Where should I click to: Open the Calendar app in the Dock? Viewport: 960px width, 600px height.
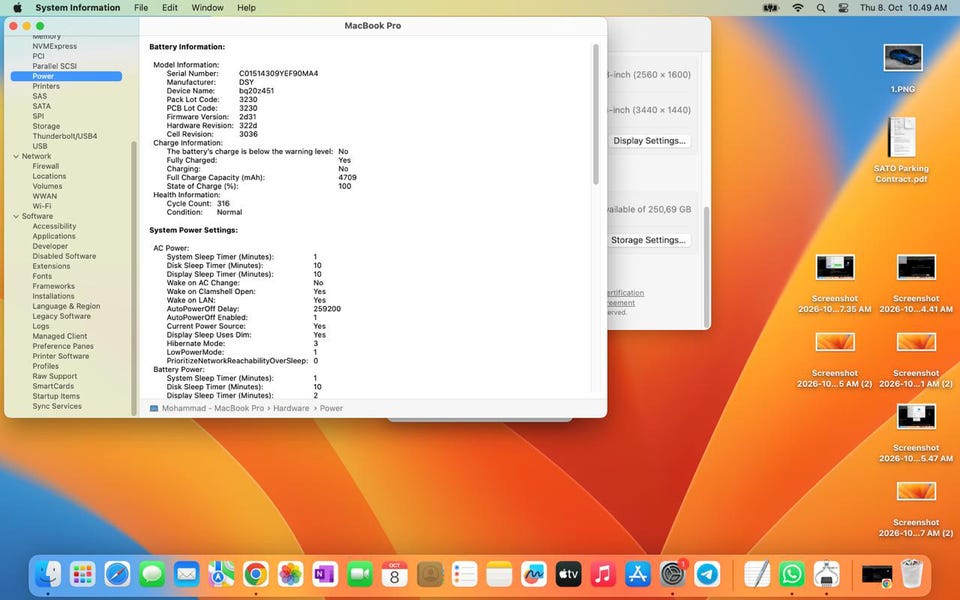click(x=394, y=574)
